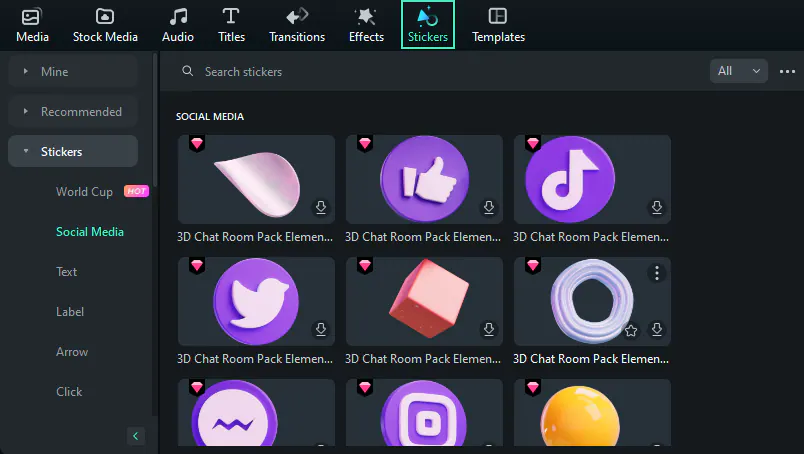Download the lavender ring sticker
The height and width of the screenshot is (454, 804).
[657, 329]
